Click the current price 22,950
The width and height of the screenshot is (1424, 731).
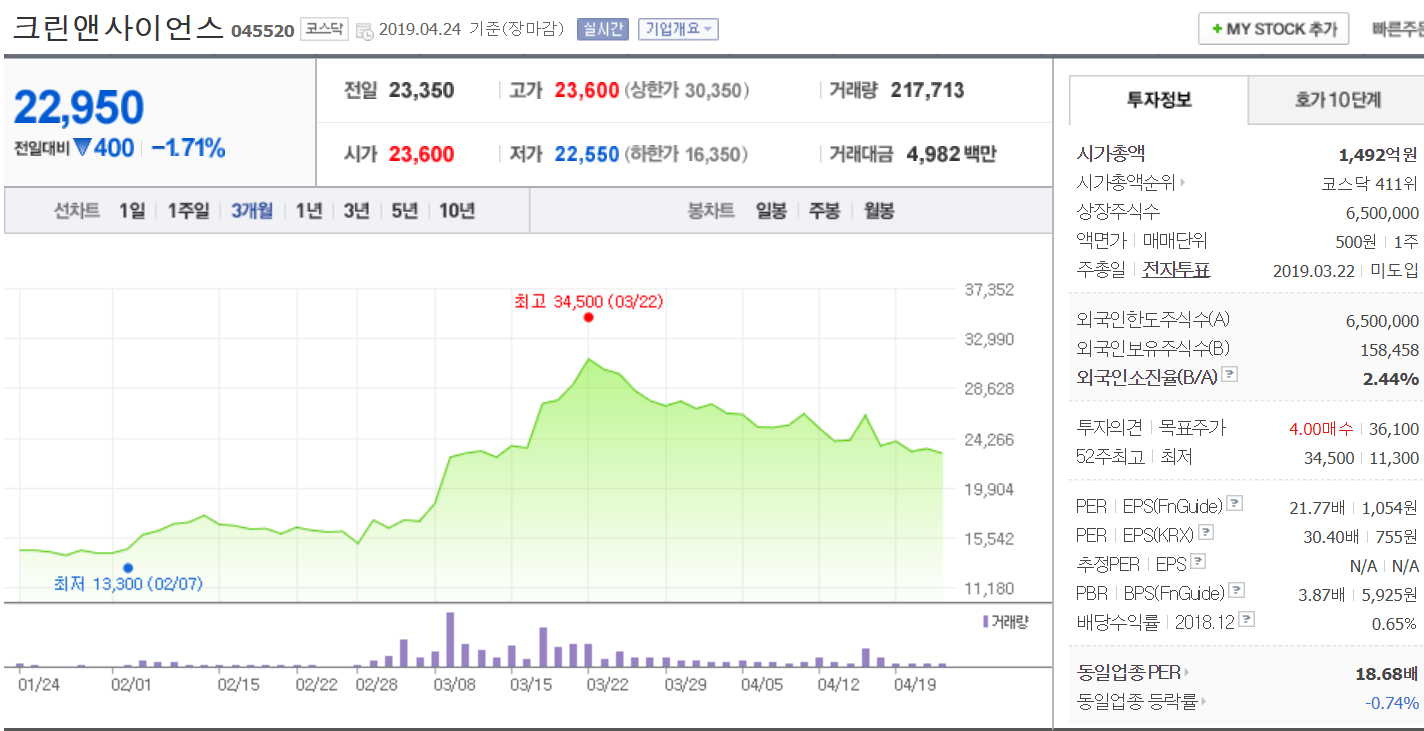[x=79, y=108]
